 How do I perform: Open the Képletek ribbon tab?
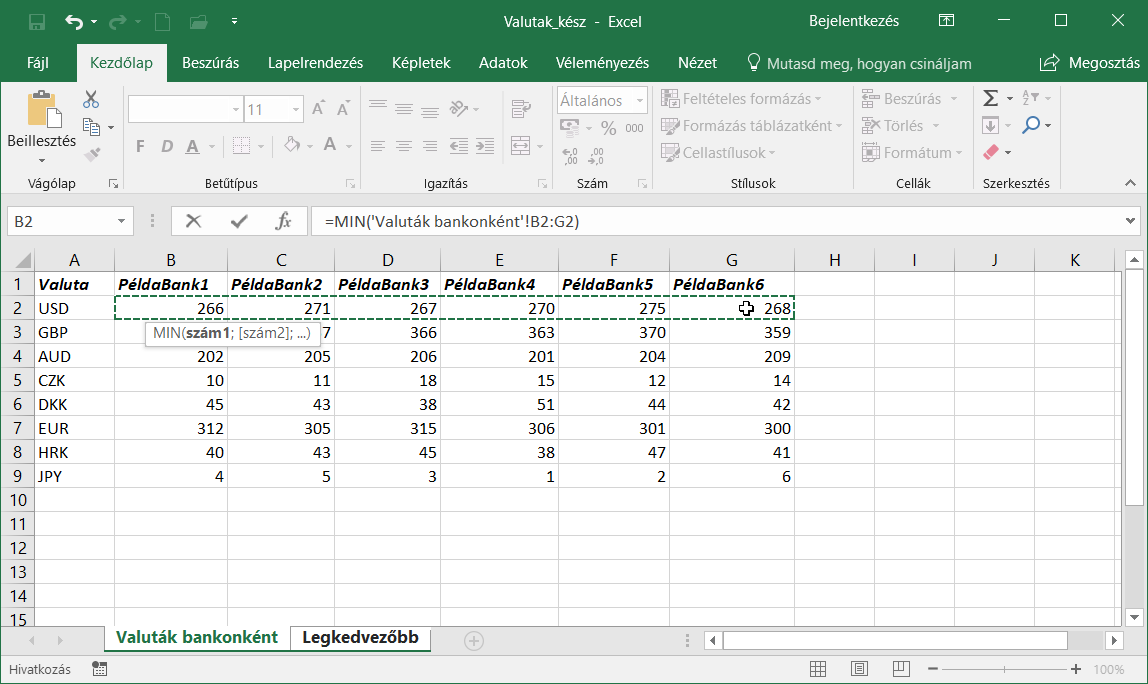click(421, 63)
